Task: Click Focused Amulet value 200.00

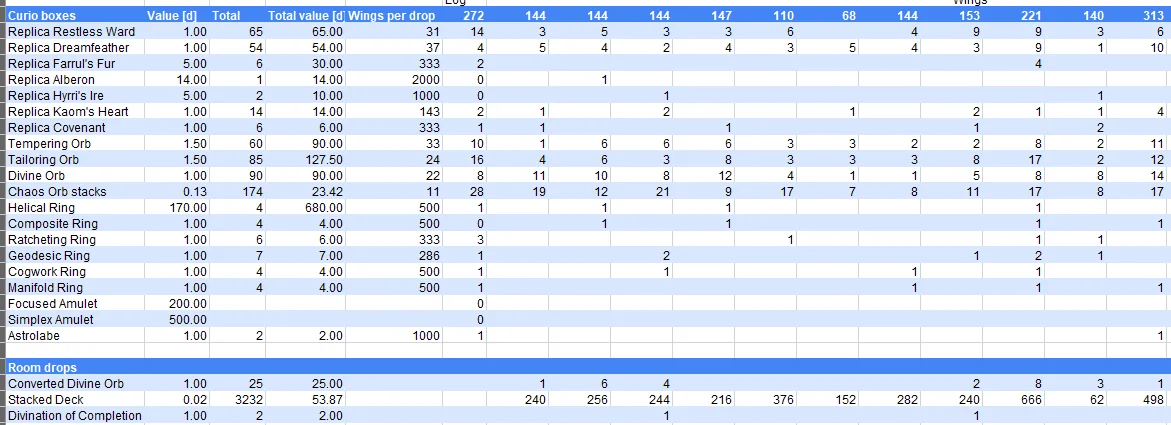Action: [x=189, y=304]
